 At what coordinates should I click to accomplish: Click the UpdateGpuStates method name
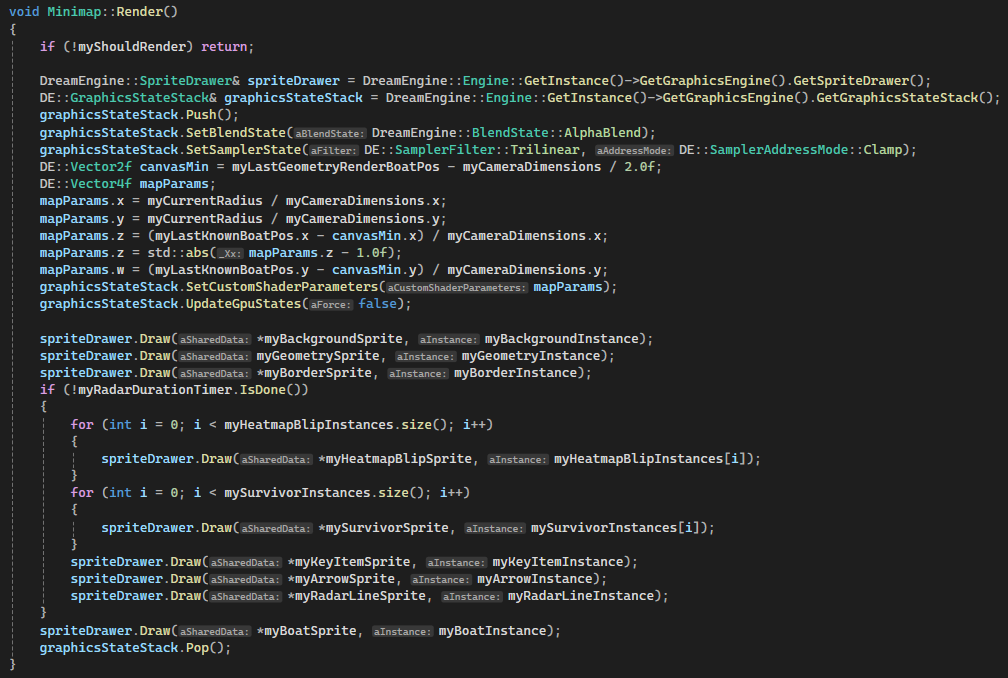244,303
